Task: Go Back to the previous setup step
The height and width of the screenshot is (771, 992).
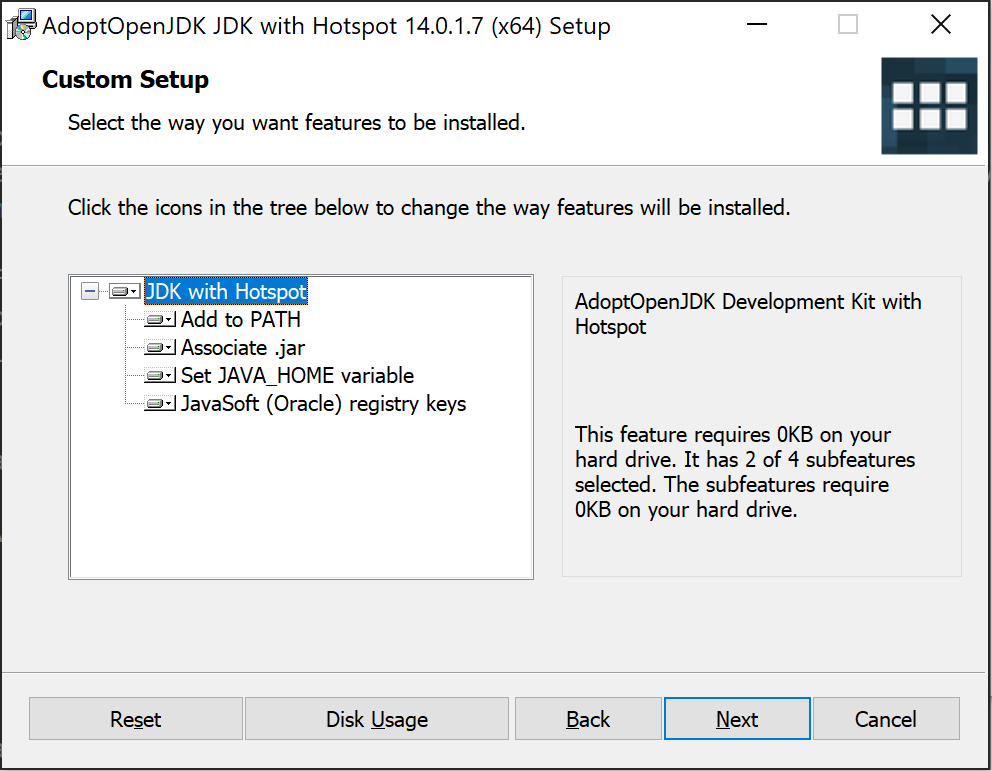Action: pos(588,718)
